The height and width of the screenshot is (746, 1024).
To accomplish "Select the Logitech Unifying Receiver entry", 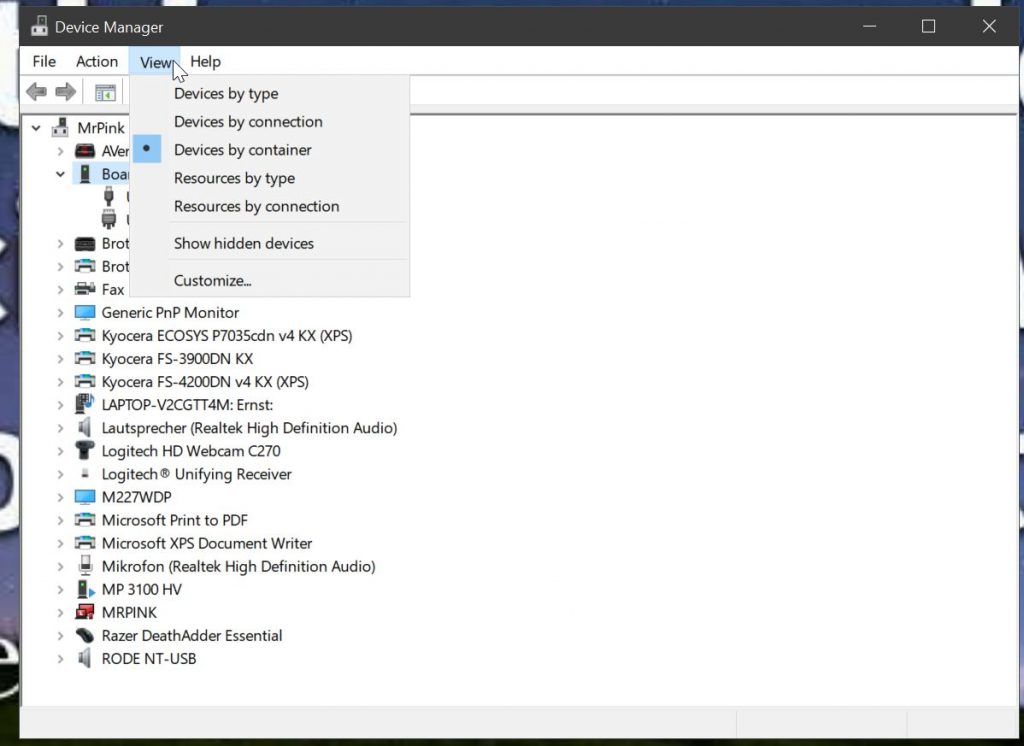I will 196,474.
